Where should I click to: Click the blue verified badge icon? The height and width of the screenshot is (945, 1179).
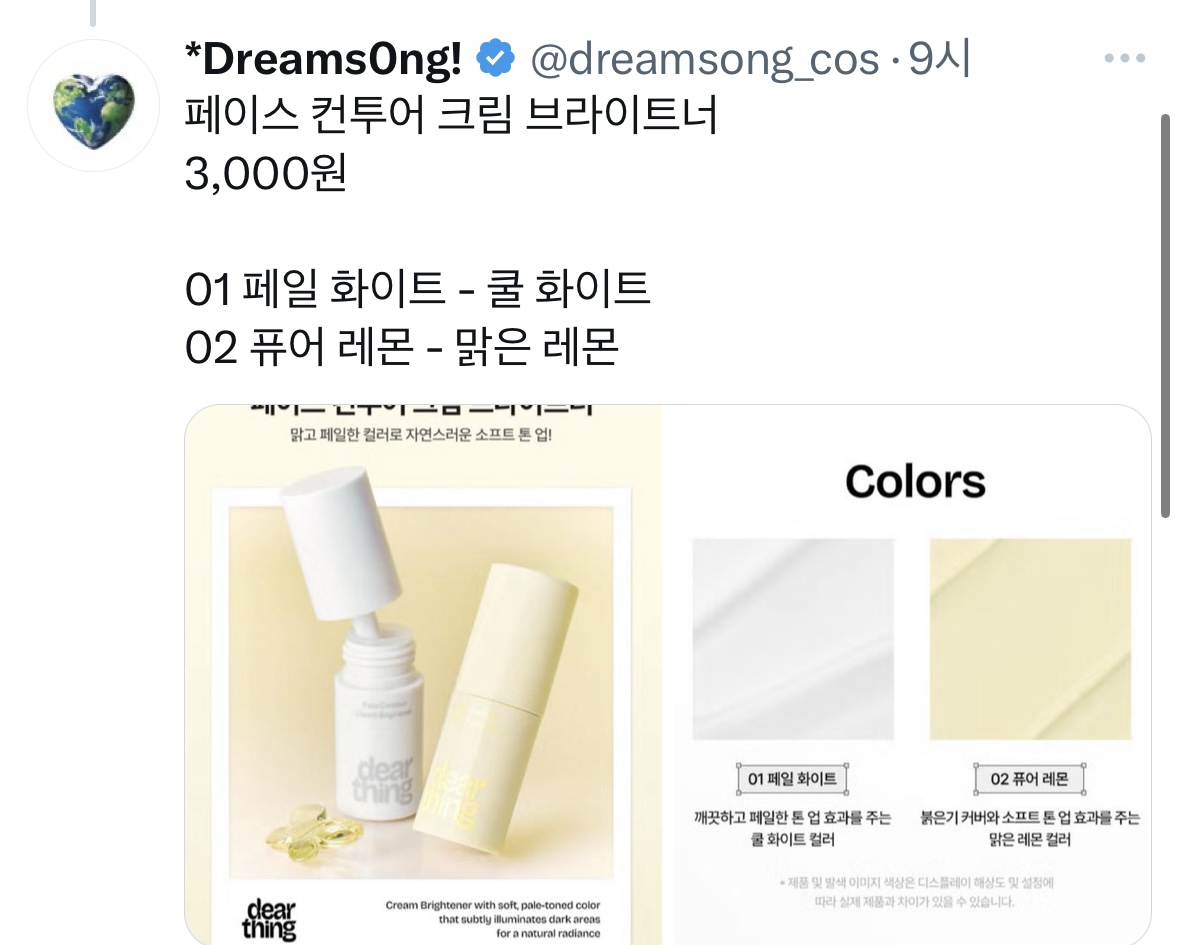[x=496, y=59]
